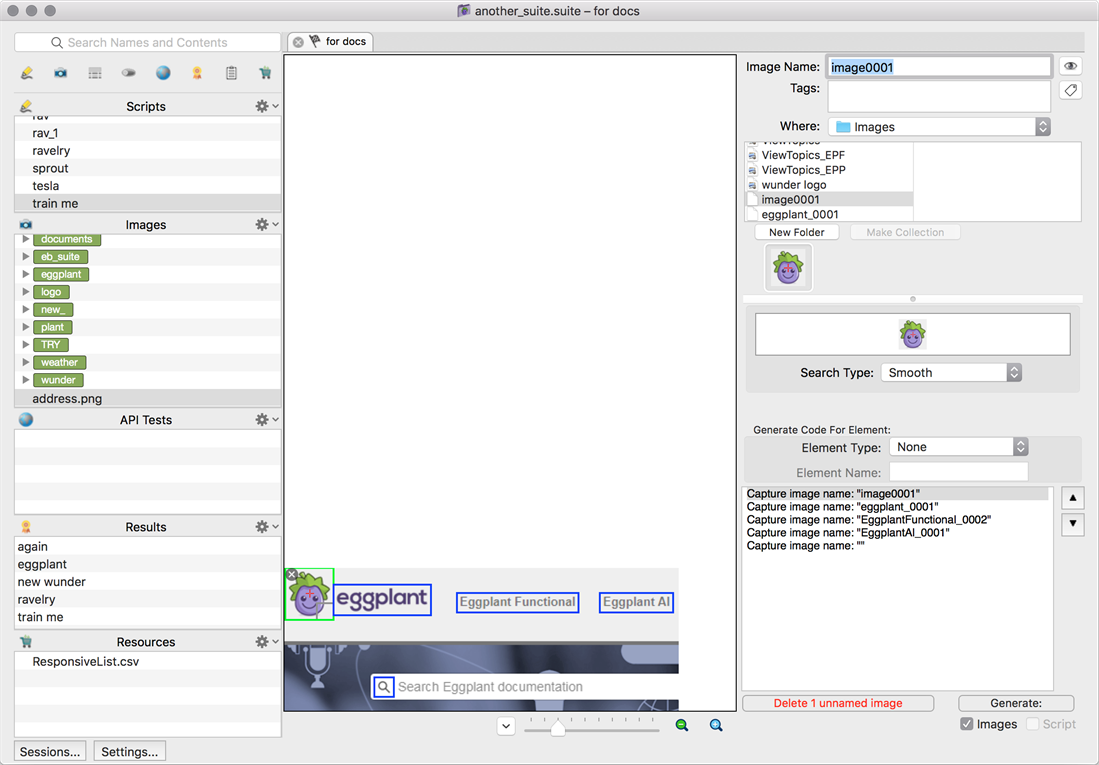Click the magnifier icon in Eggplant documentation search
The image size is (1099, 765).
[383, 686]
